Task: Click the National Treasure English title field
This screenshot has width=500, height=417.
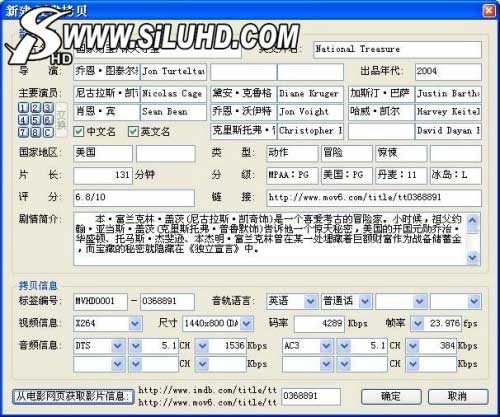Action: (x=397, y=50)
